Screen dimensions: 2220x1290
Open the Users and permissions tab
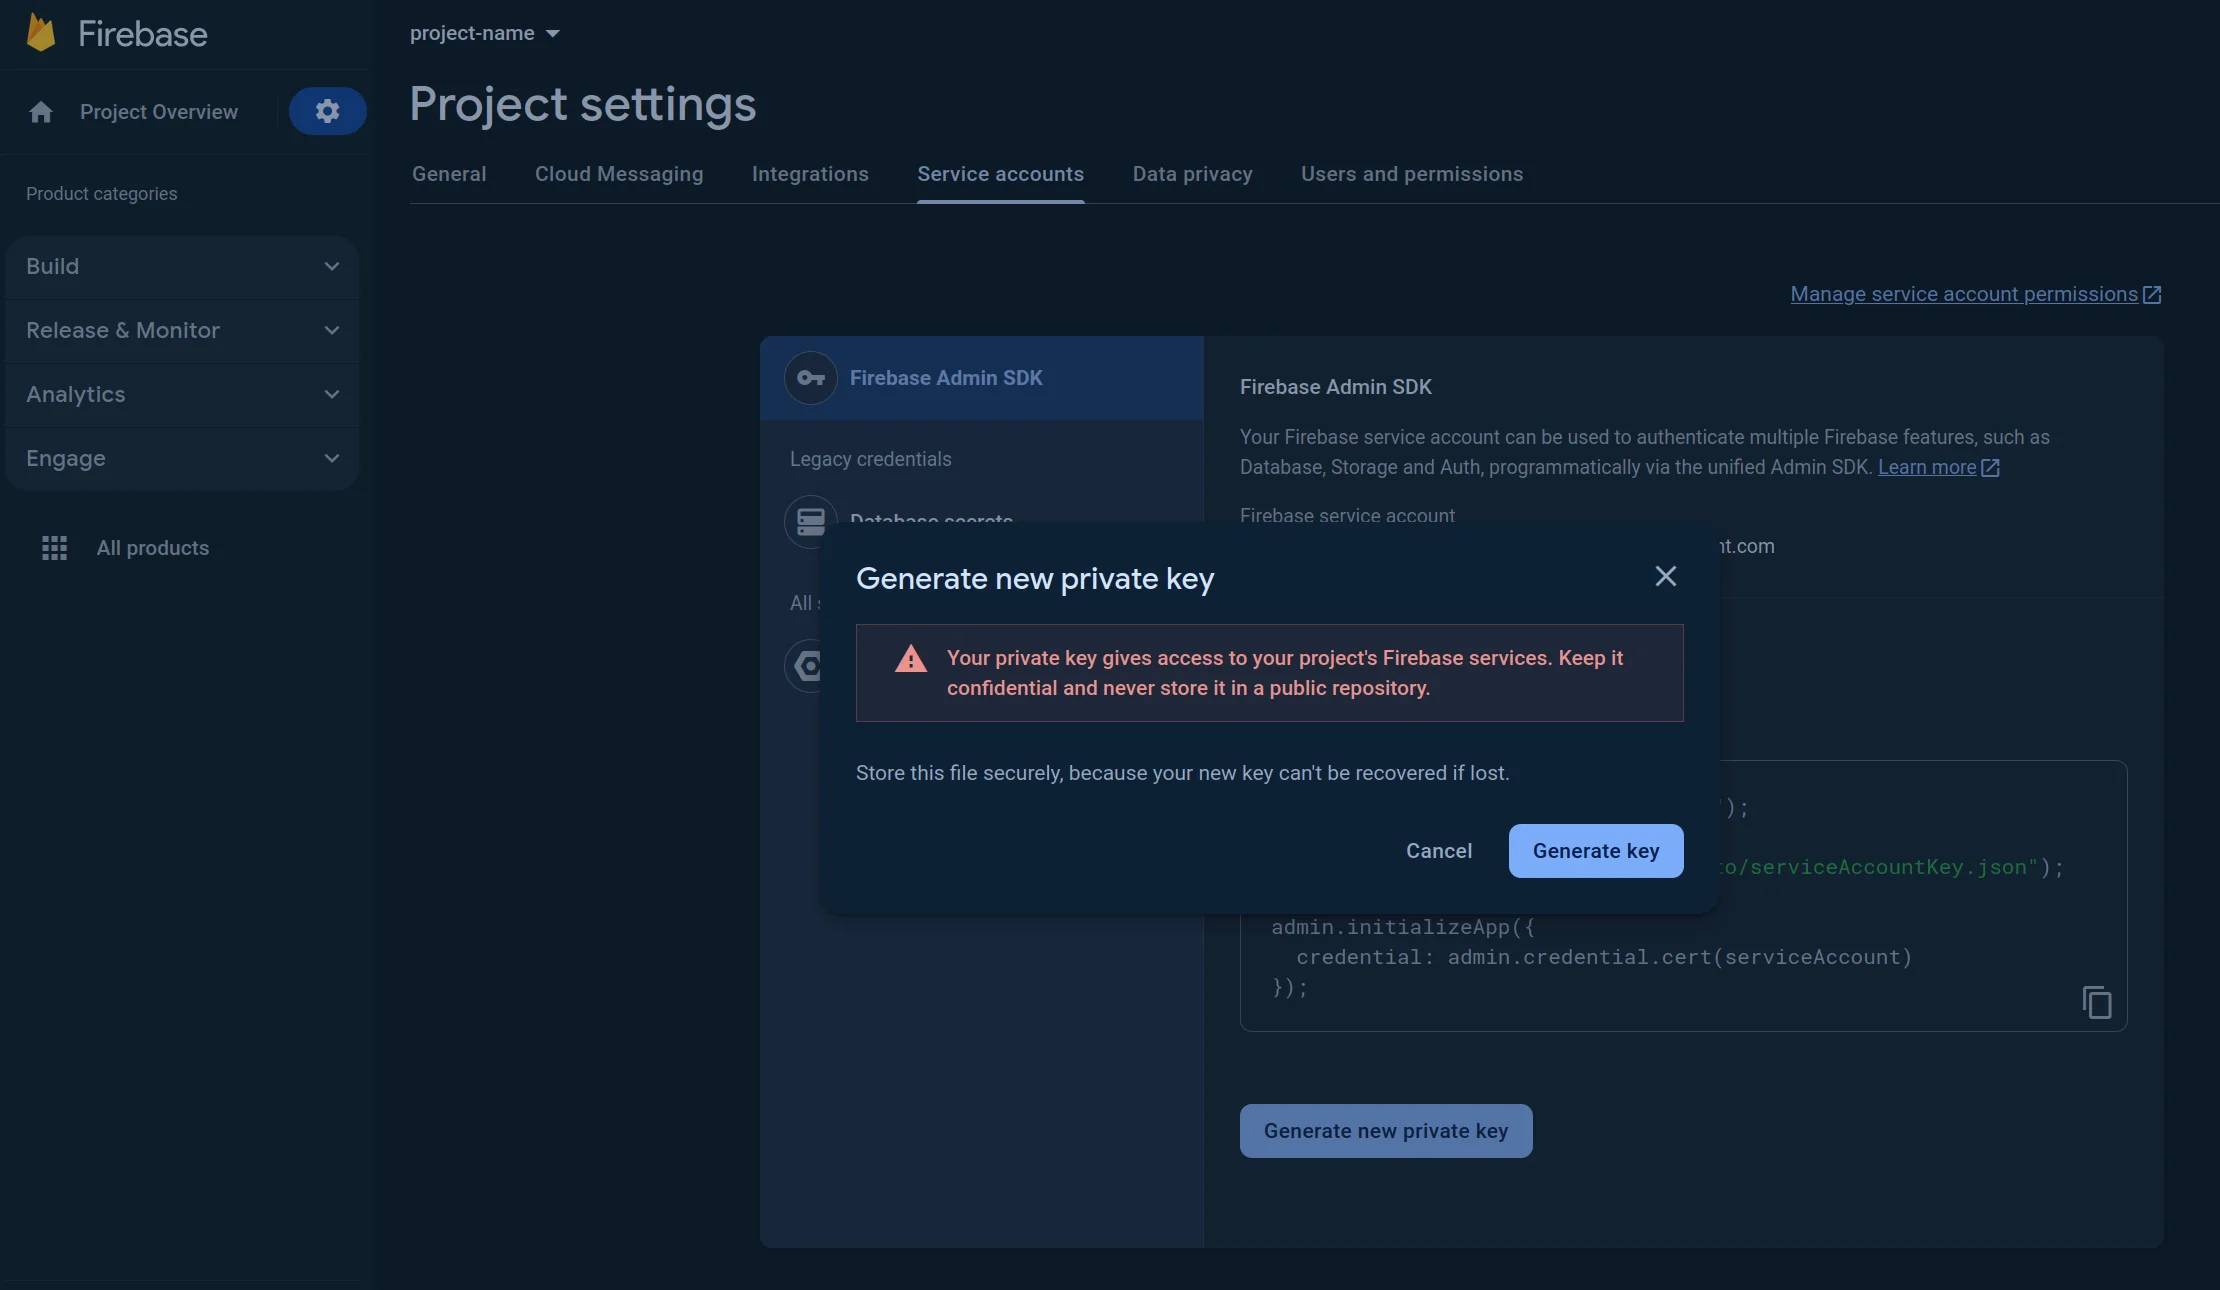[x=1411, y=174]
